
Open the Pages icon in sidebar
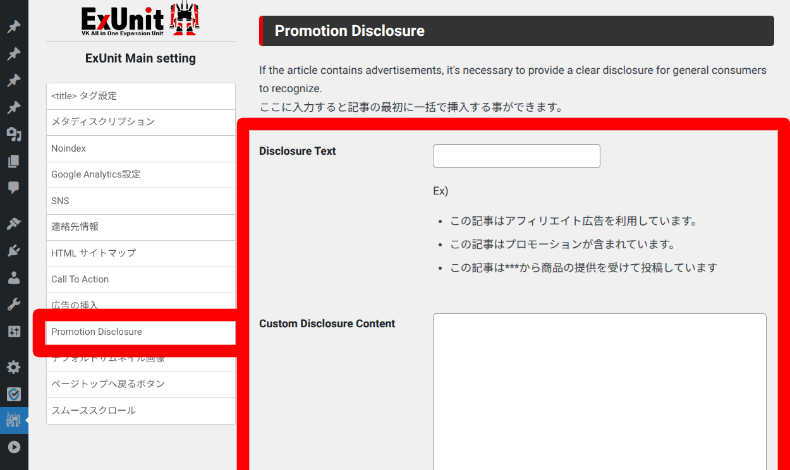[x=14, y=161]
